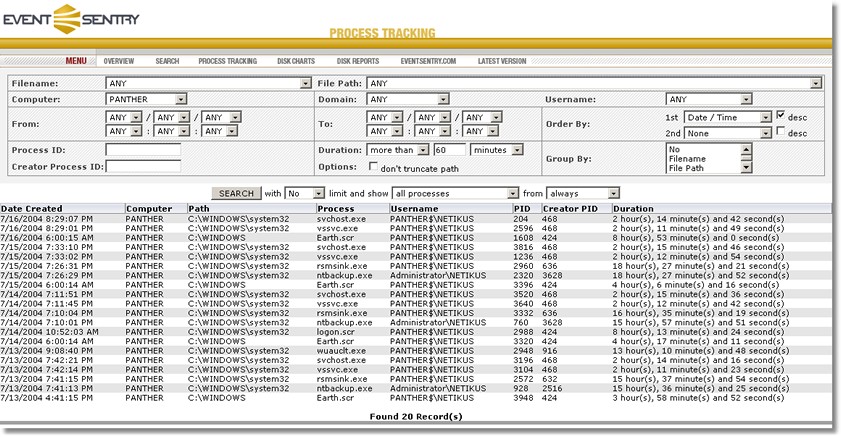Screen dimensions: 841x437
Task: Open the 1st Order By dropdown
Action: pyautogui.click(x=728, y=117)
